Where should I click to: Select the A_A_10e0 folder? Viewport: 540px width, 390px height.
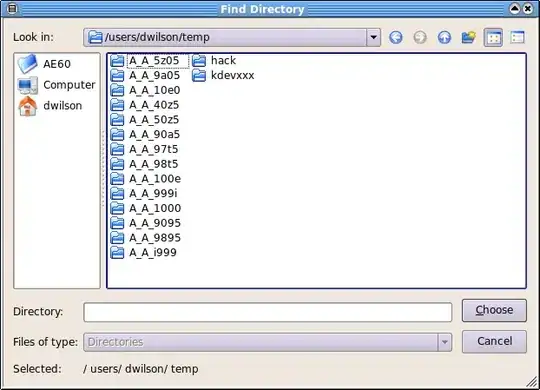145,90
